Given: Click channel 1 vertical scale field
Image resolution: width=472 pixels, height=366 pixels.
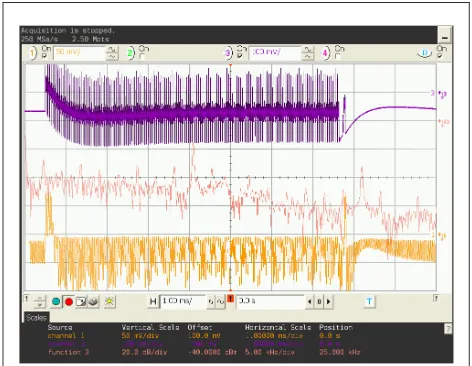Looking at the screenshot, I should click(79, 53).
